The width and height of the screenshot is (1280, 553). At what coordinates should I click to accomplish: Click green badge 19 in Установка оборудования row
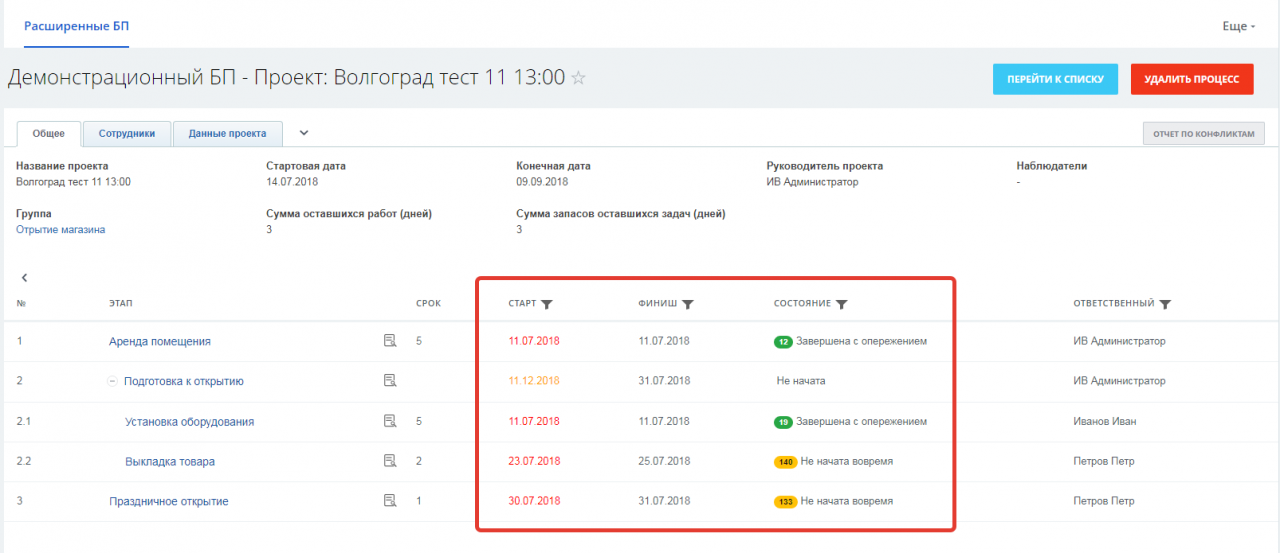pyautogui.click(x=783, y=422)
